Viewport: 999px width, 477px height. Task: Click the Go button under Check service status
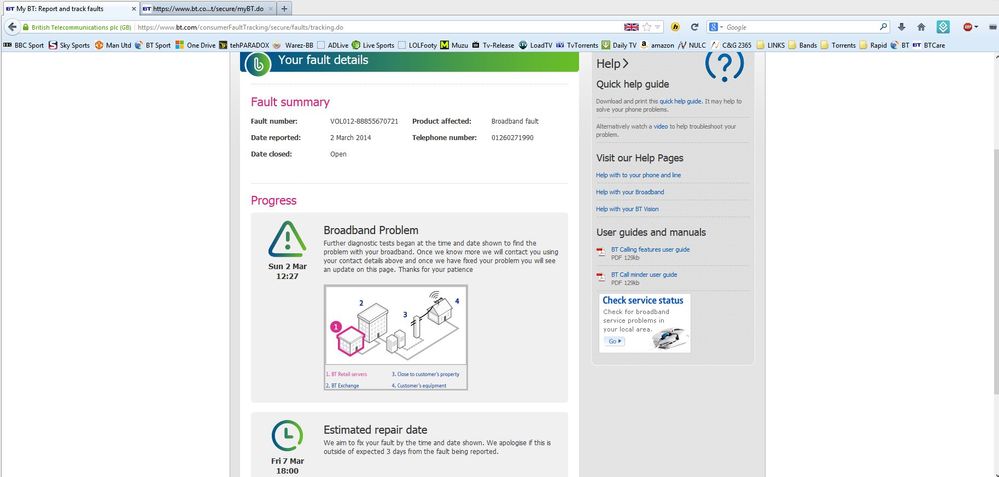click(x=614, y=341)
